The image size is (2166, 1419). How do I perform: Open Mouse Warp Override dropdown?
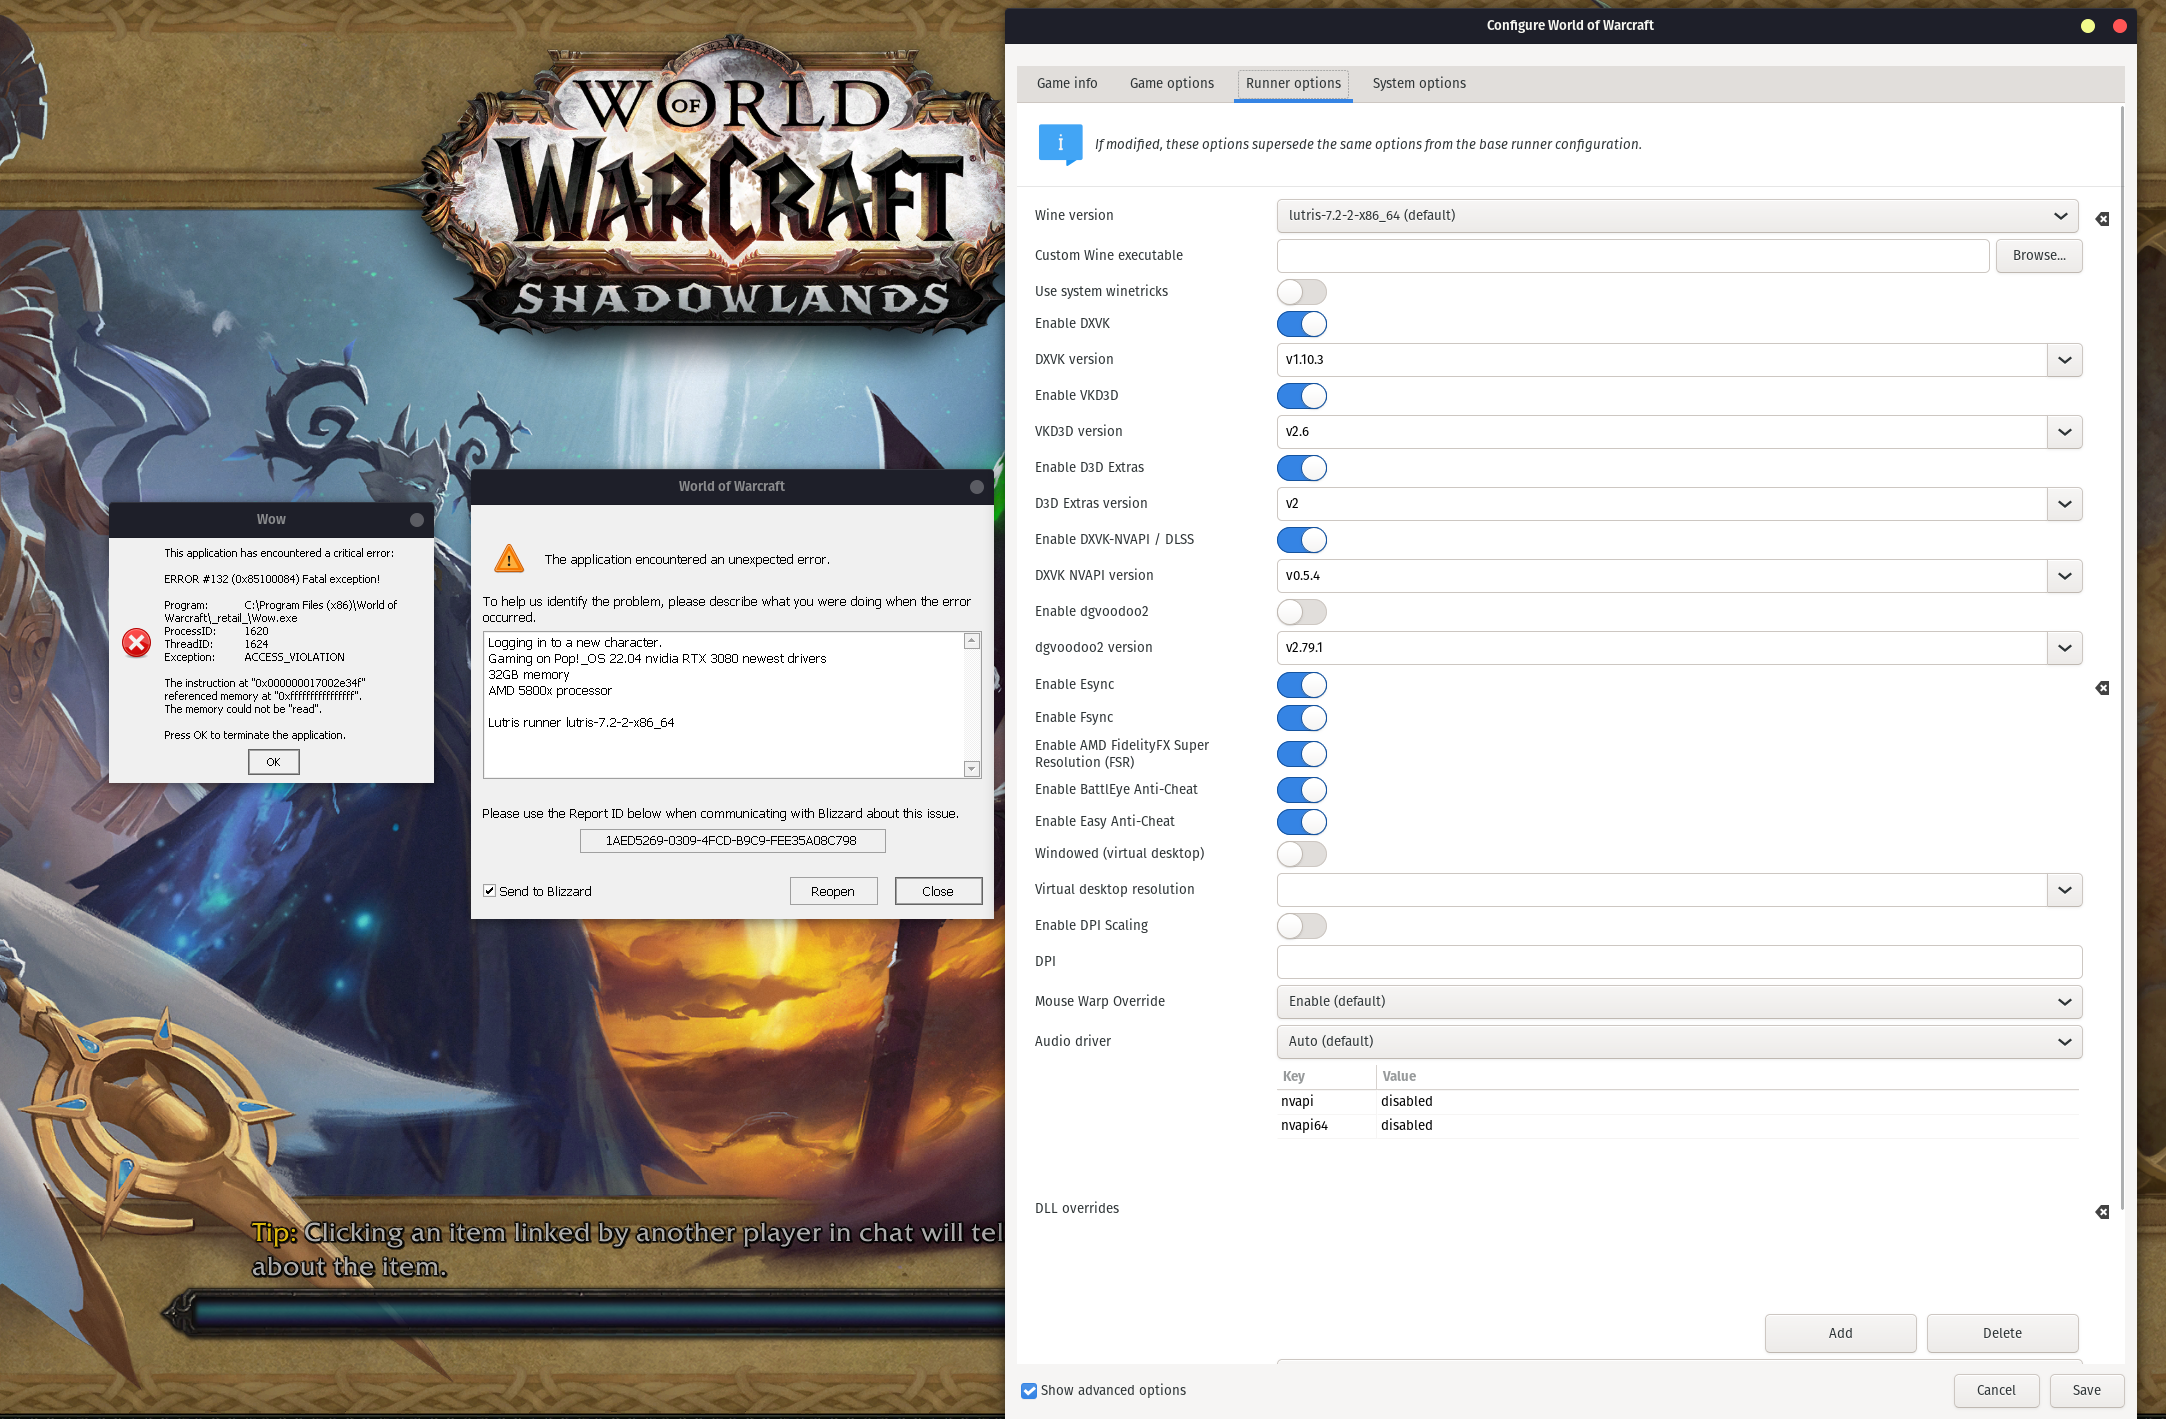[x=1679, y=1002]
